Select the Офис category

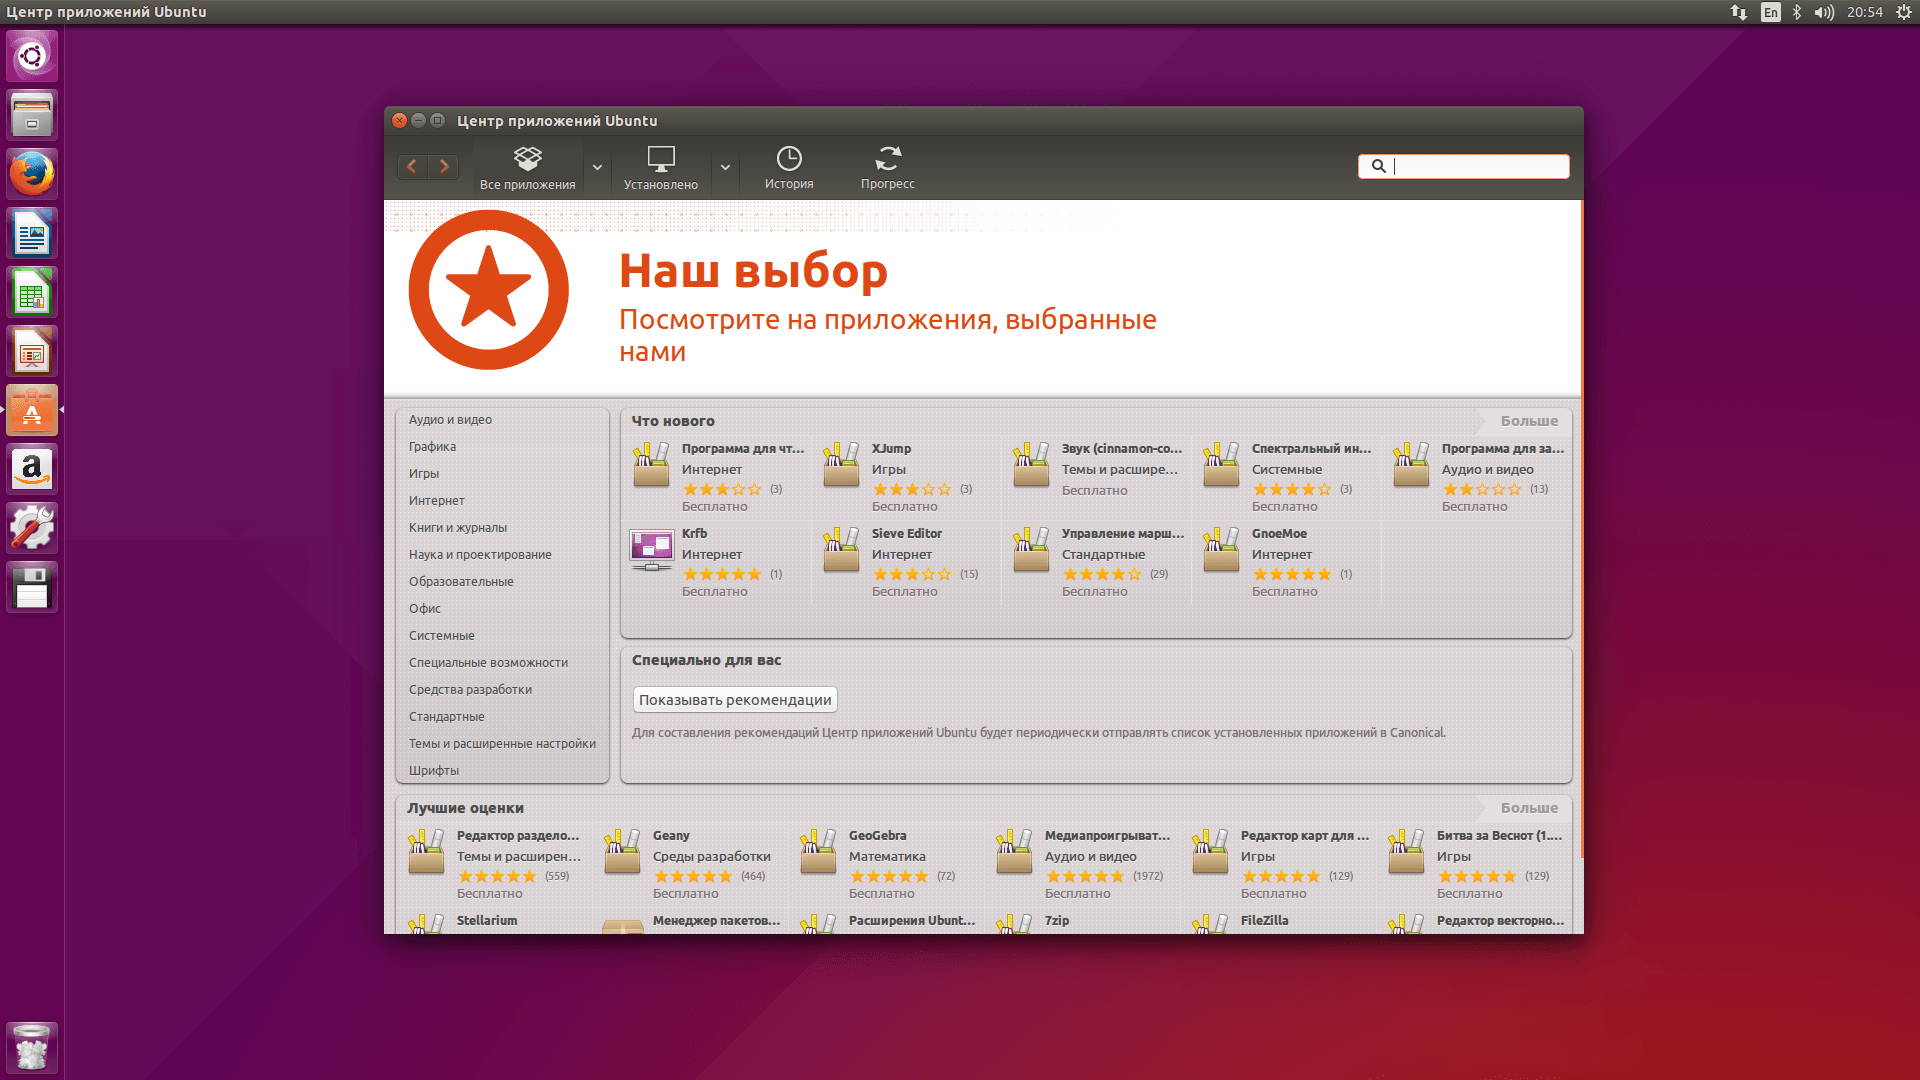(x=425, y=609)
